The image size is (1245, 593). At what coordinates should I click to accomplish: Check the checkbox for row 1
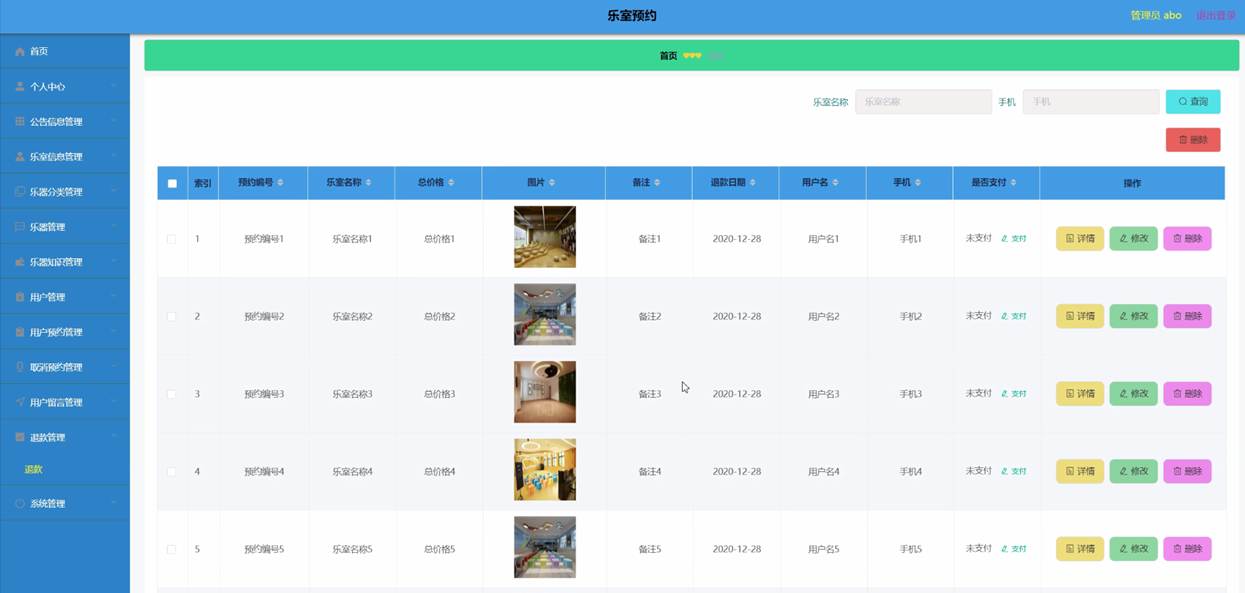click(171, 239)
